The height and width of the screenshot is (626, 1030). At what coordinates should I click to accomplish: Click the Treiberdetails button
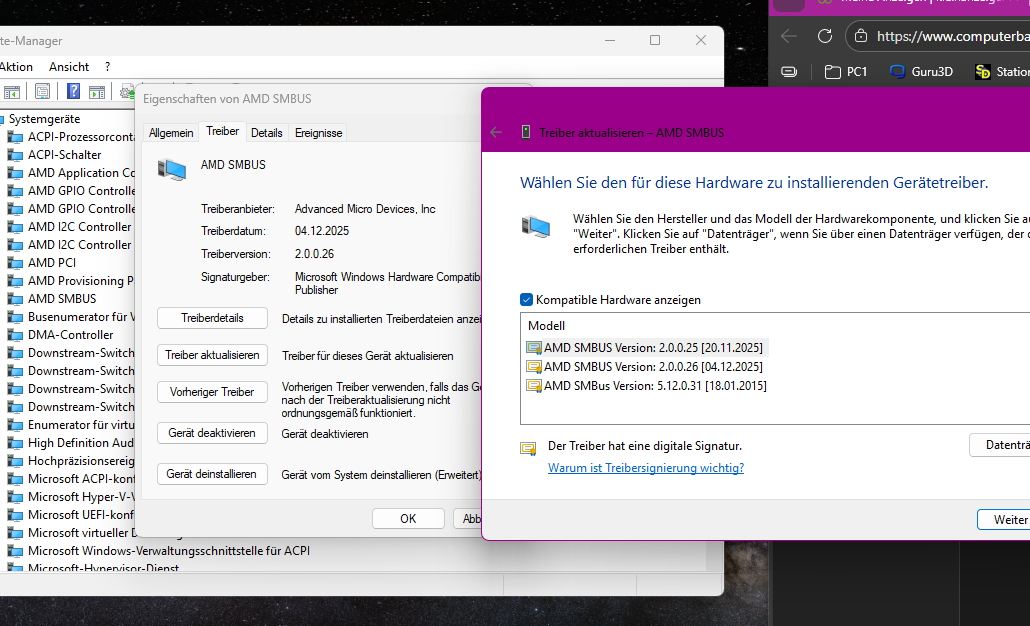[212, 318]
